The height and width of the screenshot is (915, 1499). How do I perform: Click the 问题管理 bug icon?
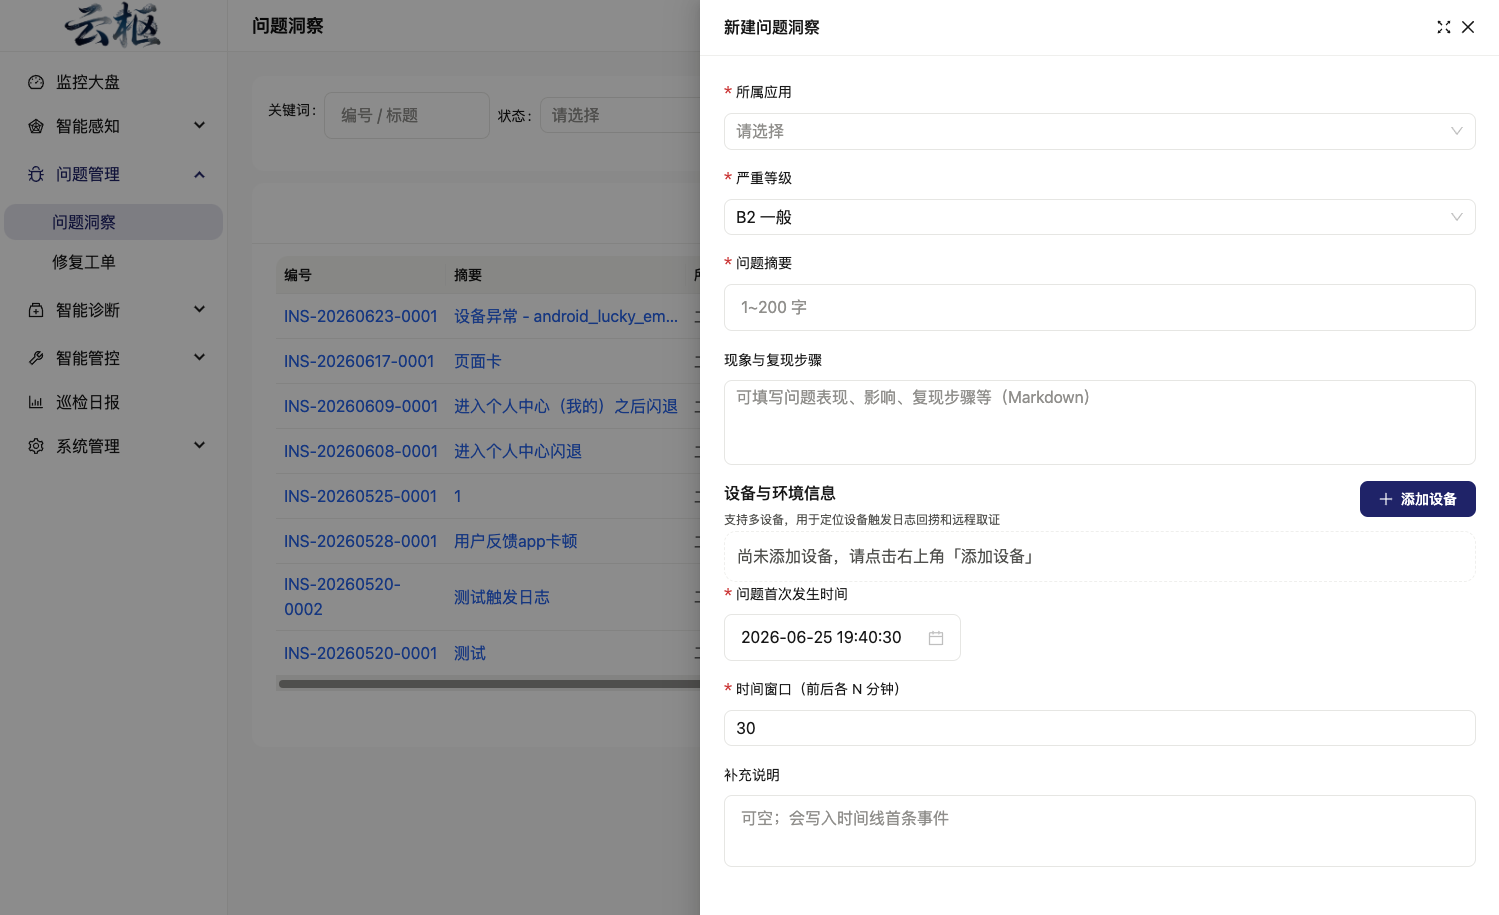pos(36,174)
